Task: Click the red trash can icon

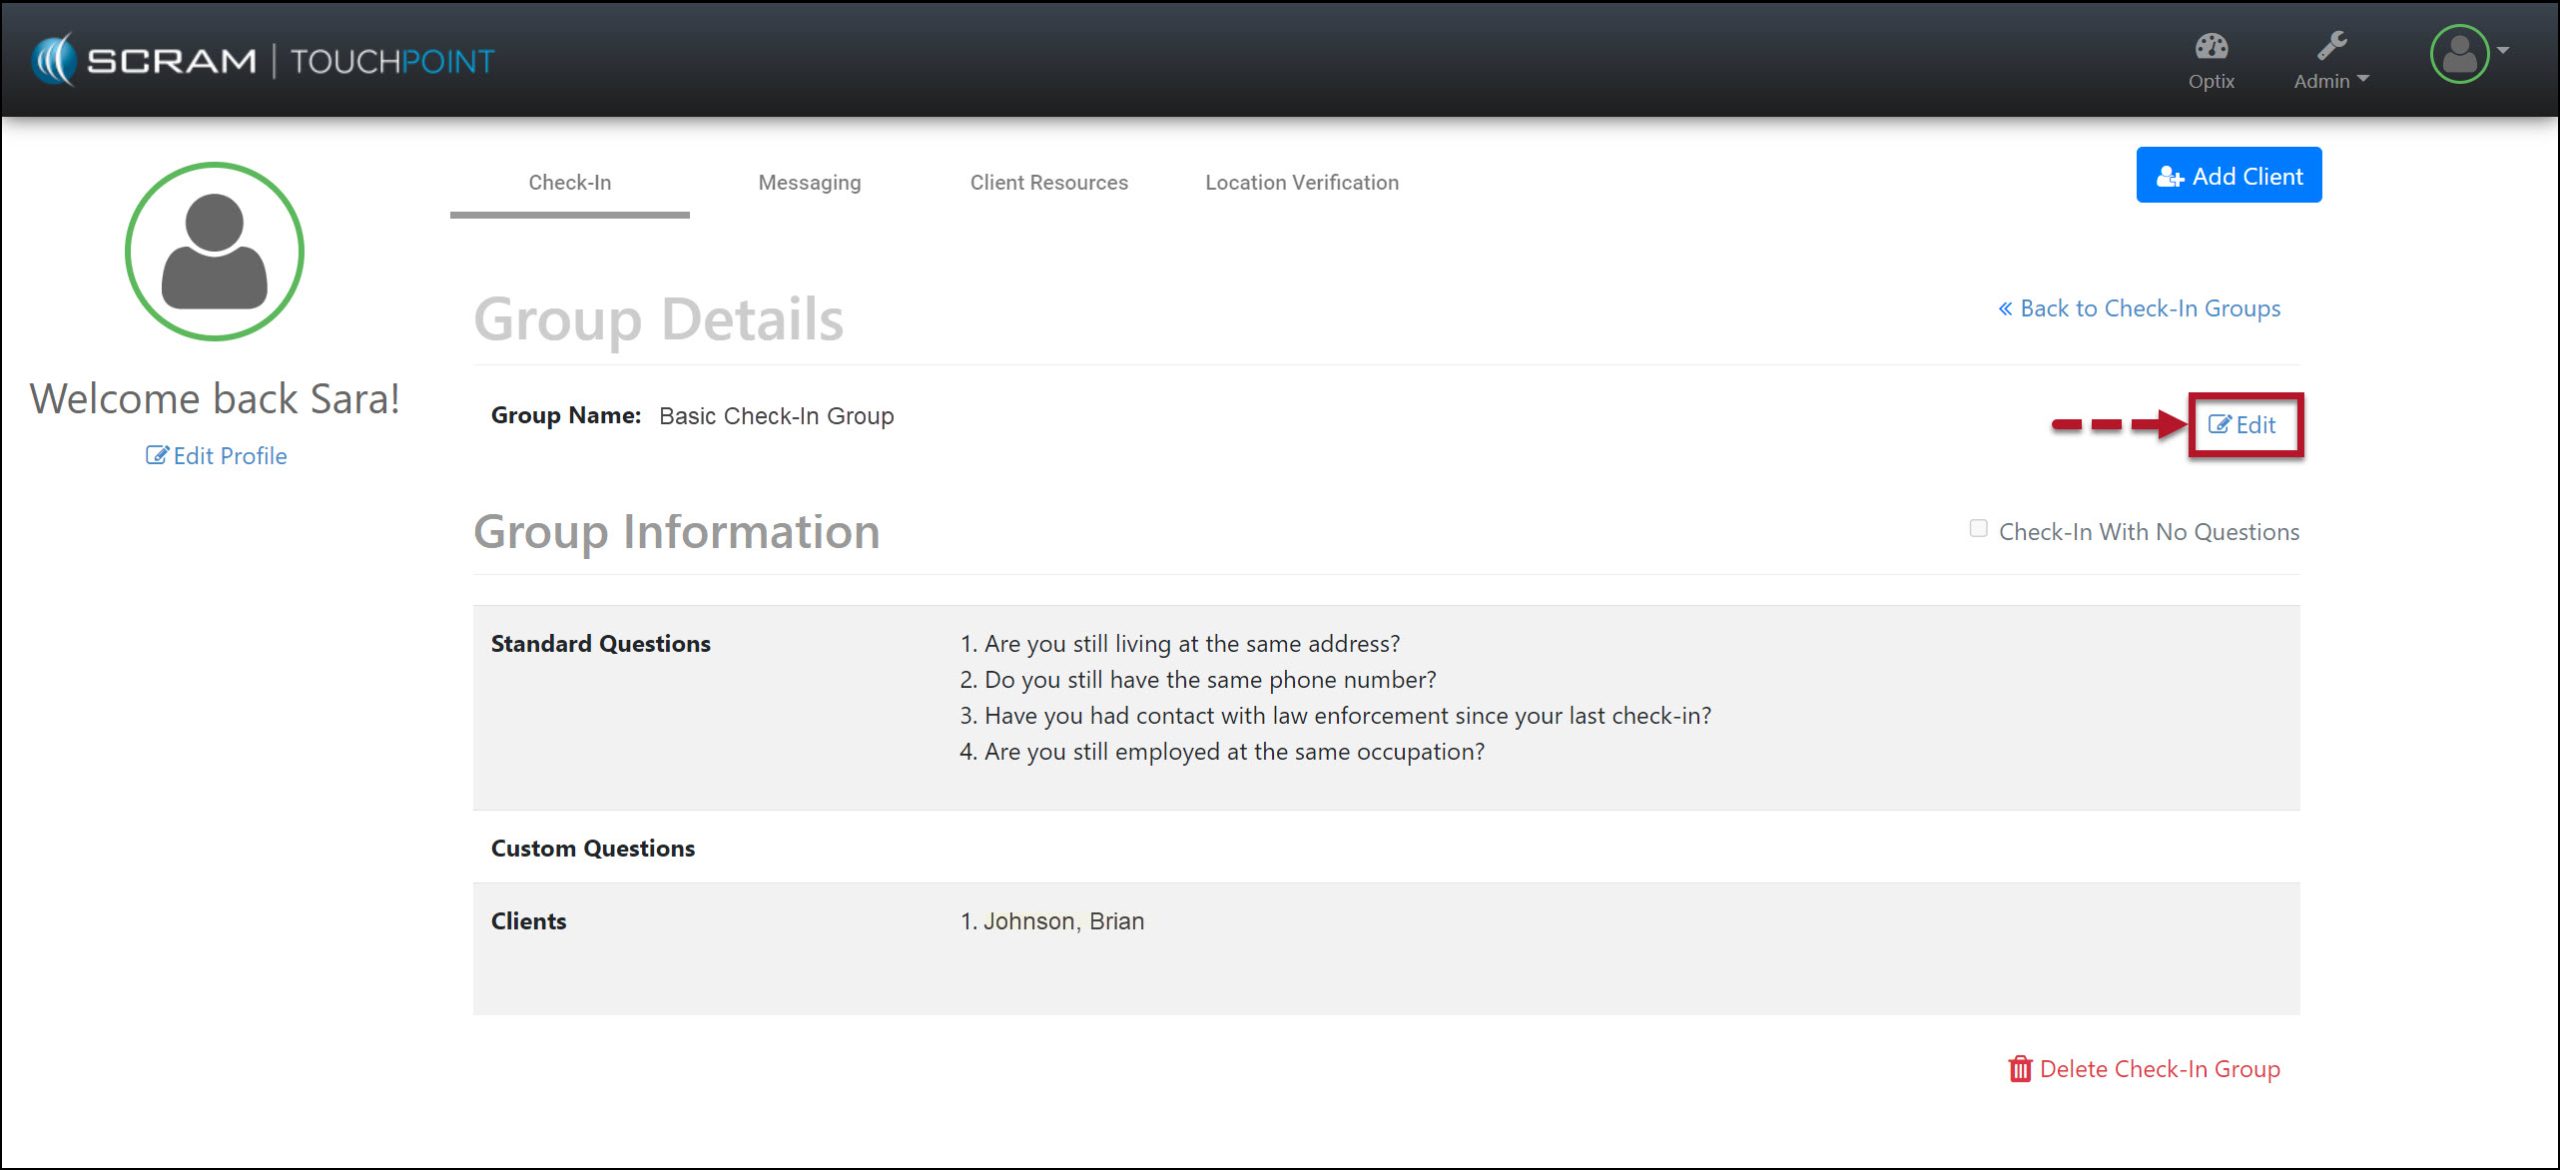Action: 2019,1069
